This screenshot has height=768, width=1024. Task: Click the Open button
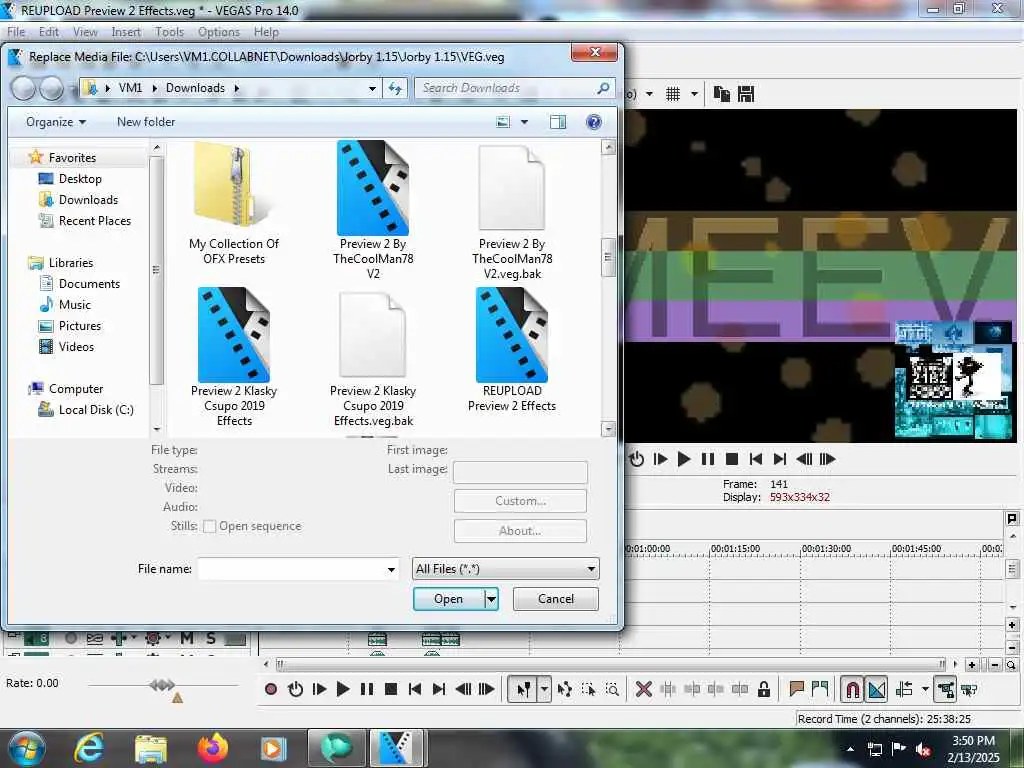click(x=449, y=599)
